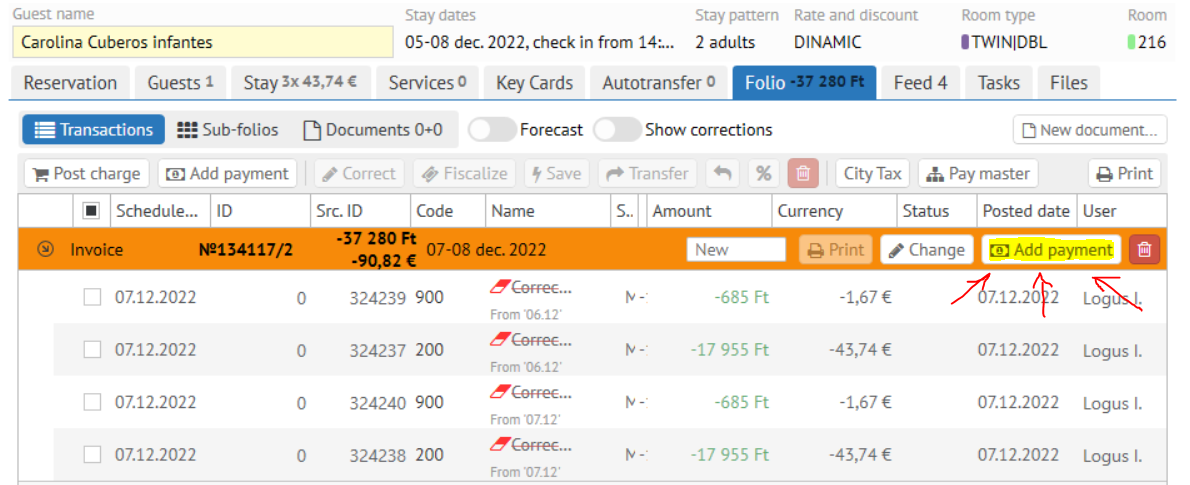Click the City Tax button
The height and width of the screenshot is (485, 1190).
click(x=873, y=174)
